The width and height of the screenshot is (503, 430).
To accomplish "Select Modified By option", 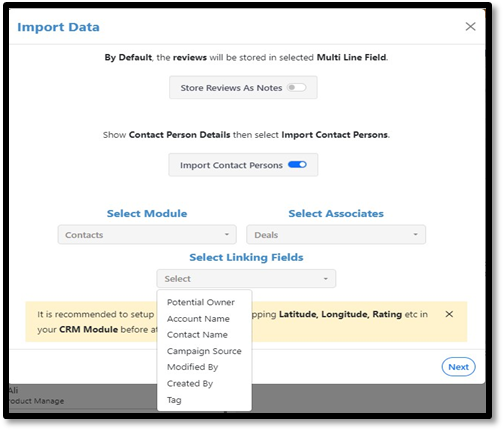I will coord(192,367).
